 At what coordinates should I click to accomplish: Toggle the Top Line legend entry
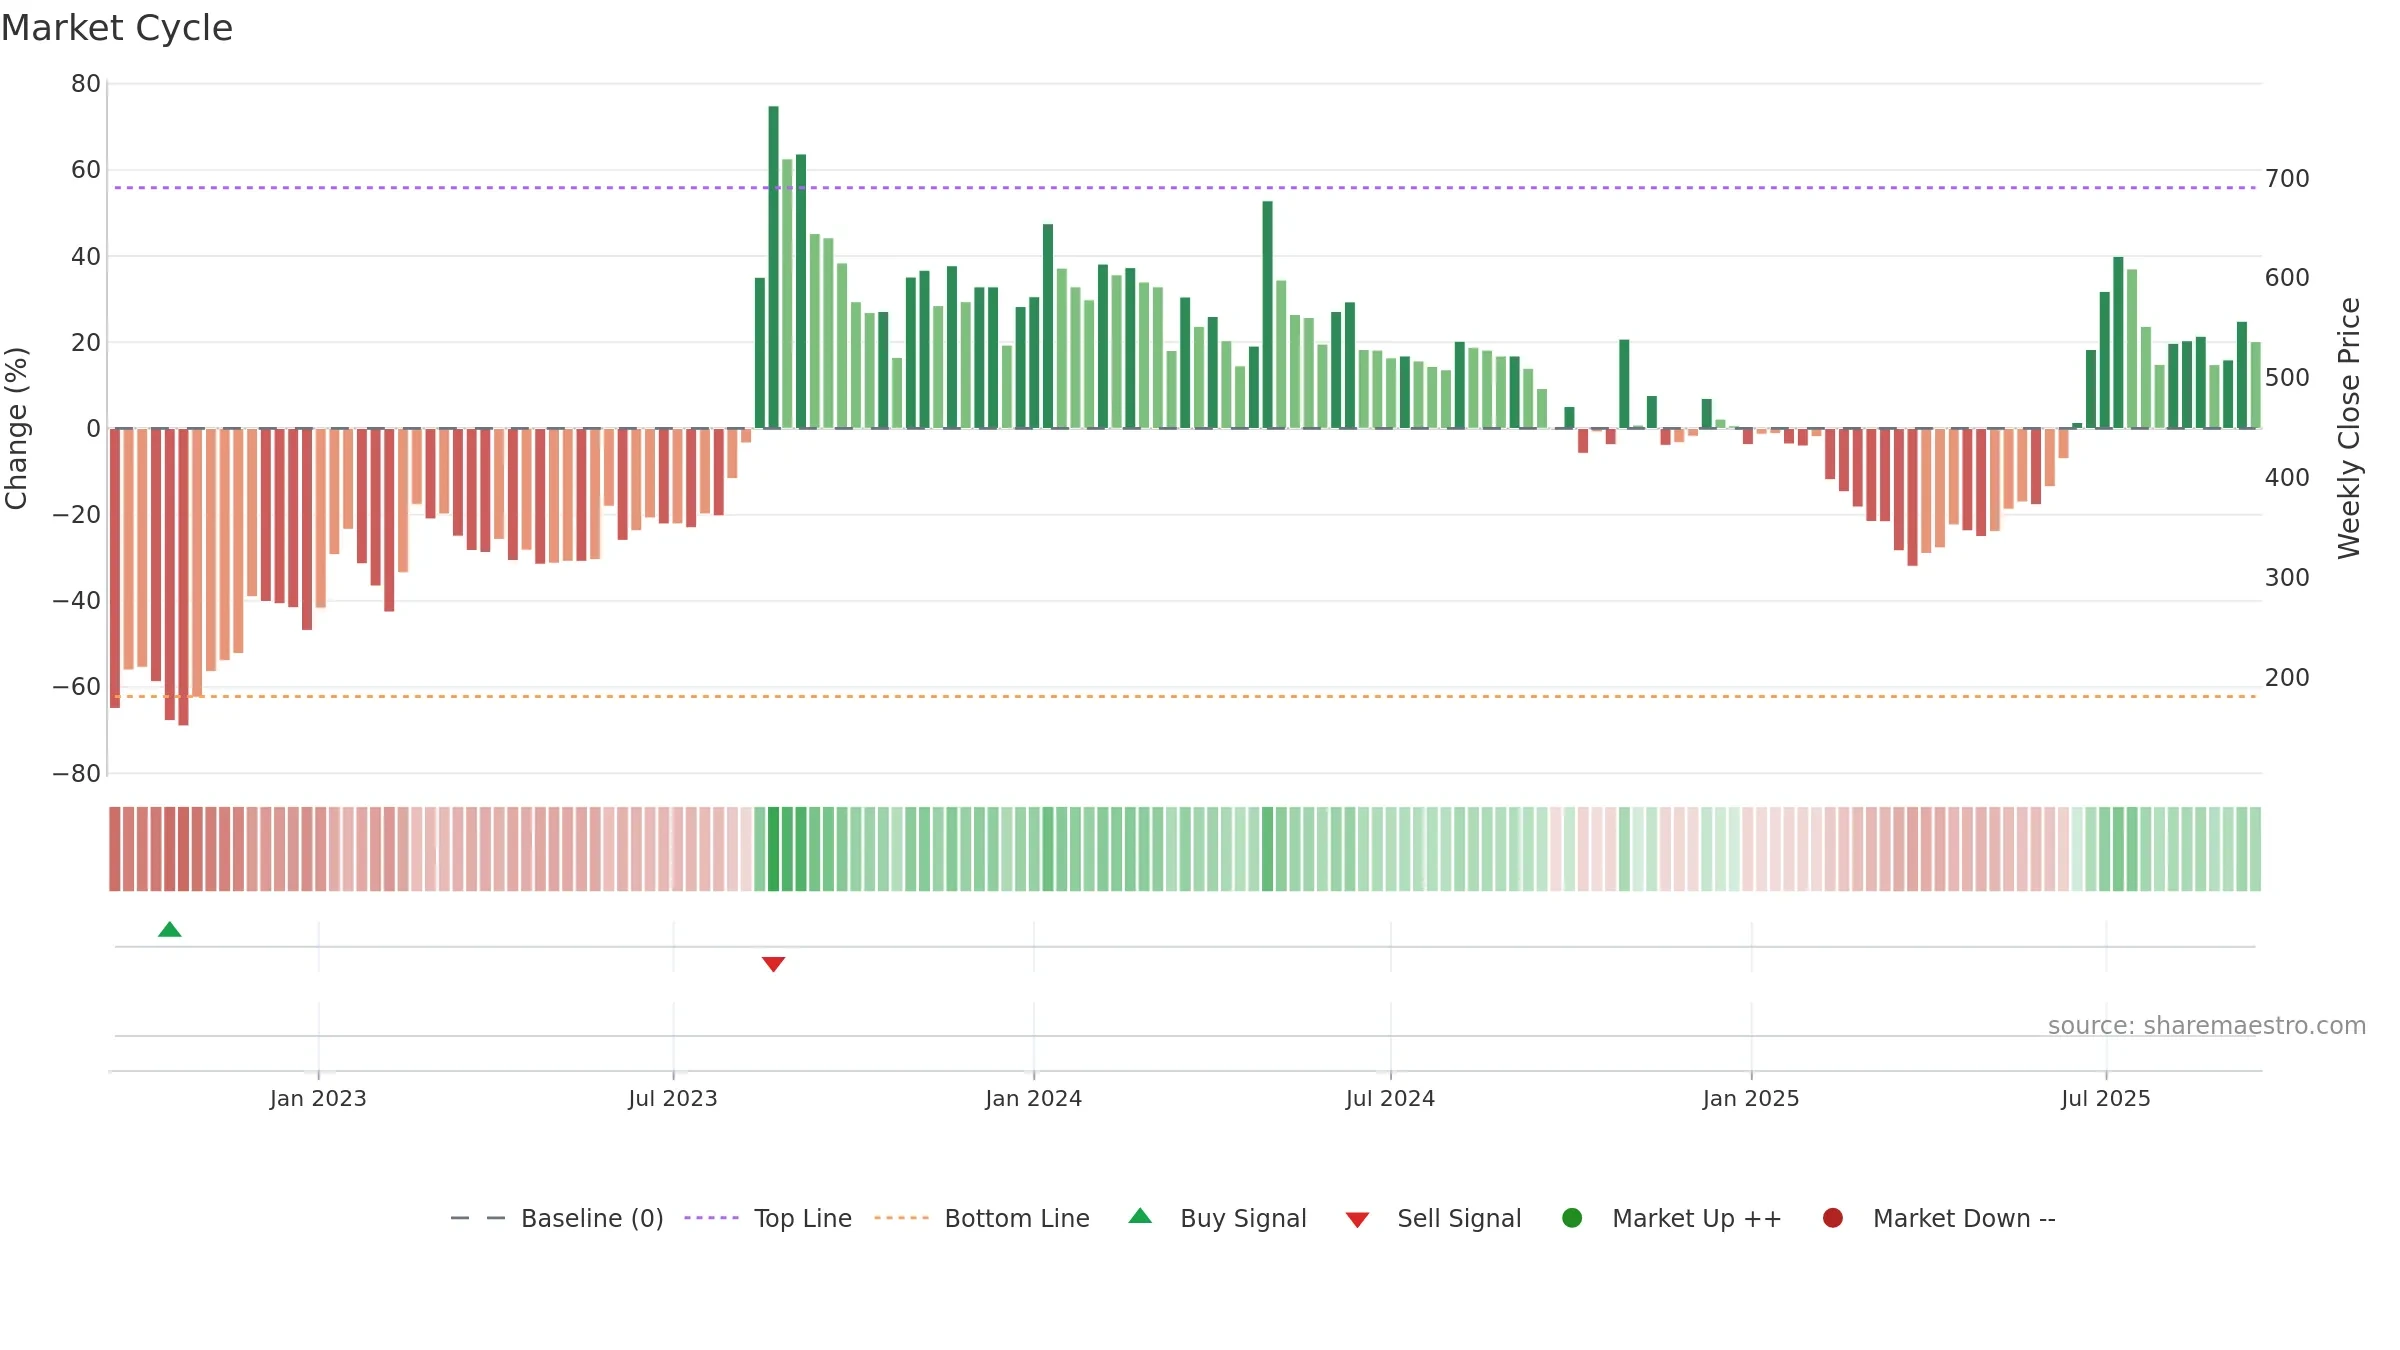tap(768, 1218)
